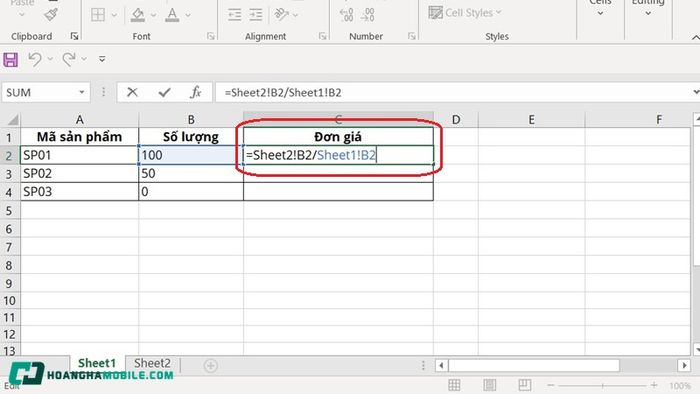The height and width of the screenshot is (394, 700).
Task: Click the Fill Color bucket icon
Action: (x=138, y=15)
